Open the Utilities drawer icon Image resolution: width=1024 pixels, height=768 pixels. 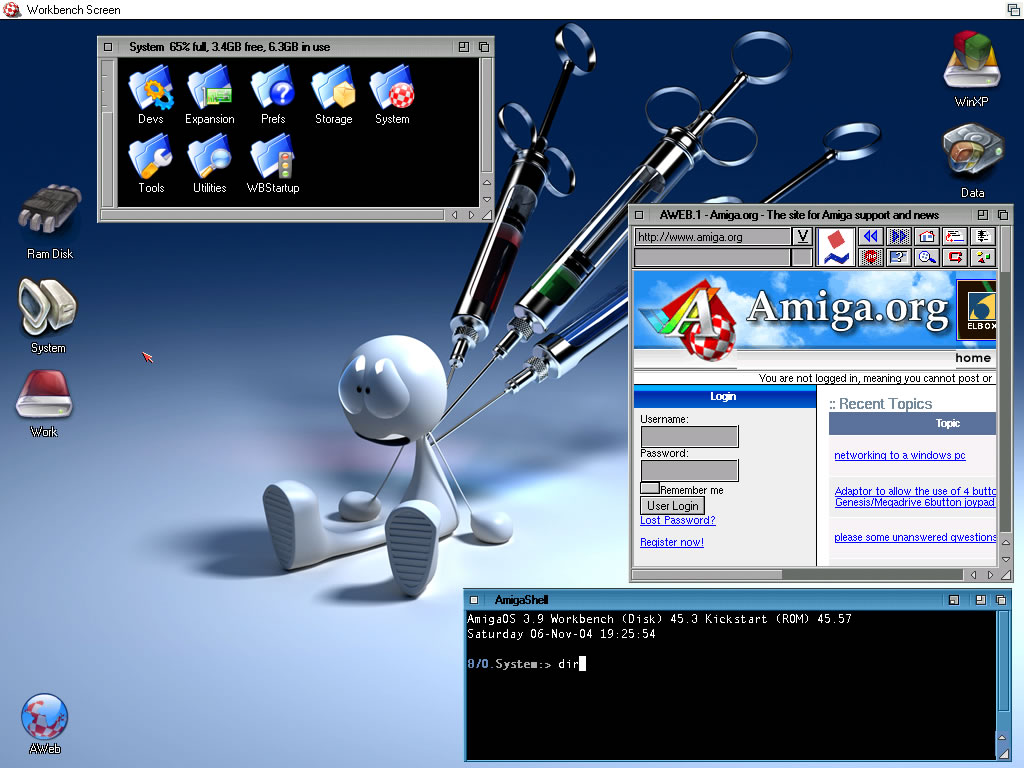210,164
